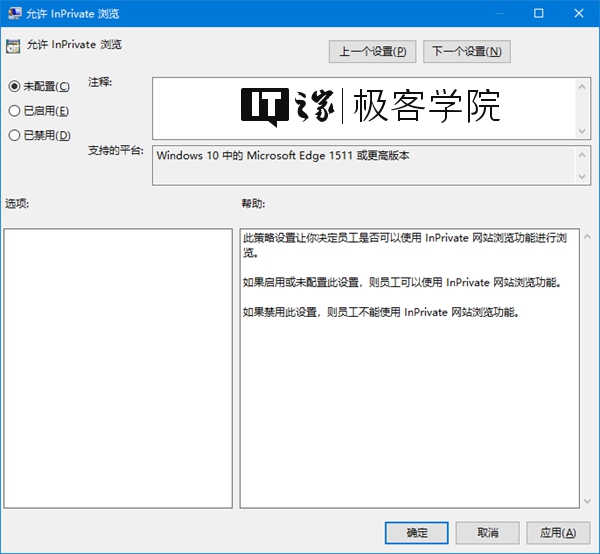The width and height of the screenshot is (600, 554).
Task: Close the 允许 InPrivate 浏览 dialog
Action: point(579,13)
